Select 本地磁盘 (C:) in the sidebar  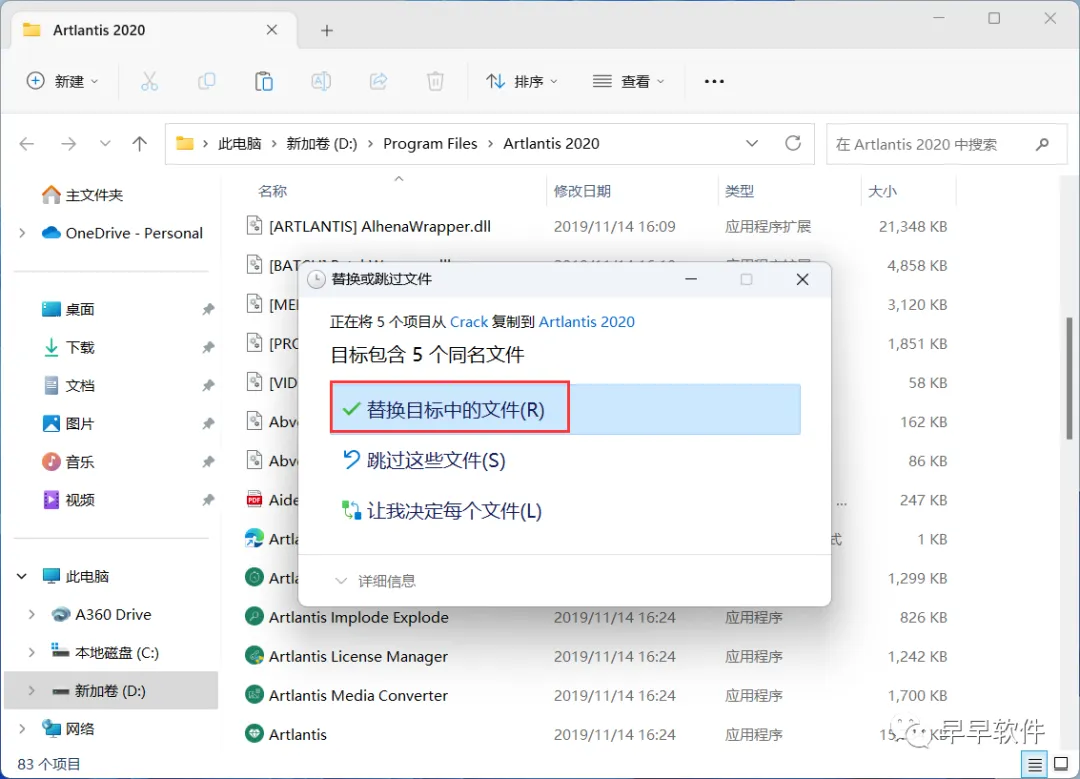coord(105,652)
